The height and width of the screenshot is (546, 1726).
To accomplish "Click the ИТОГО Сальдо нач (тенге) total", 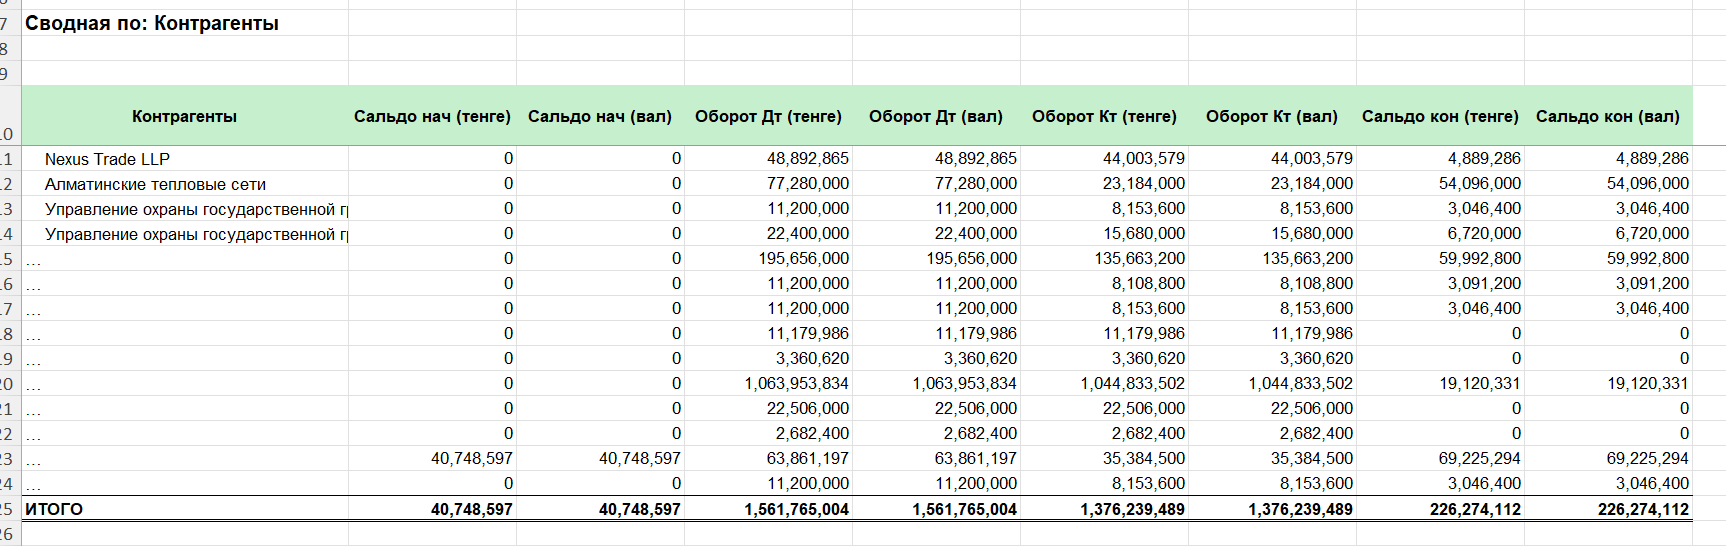I will click(471, 509).
